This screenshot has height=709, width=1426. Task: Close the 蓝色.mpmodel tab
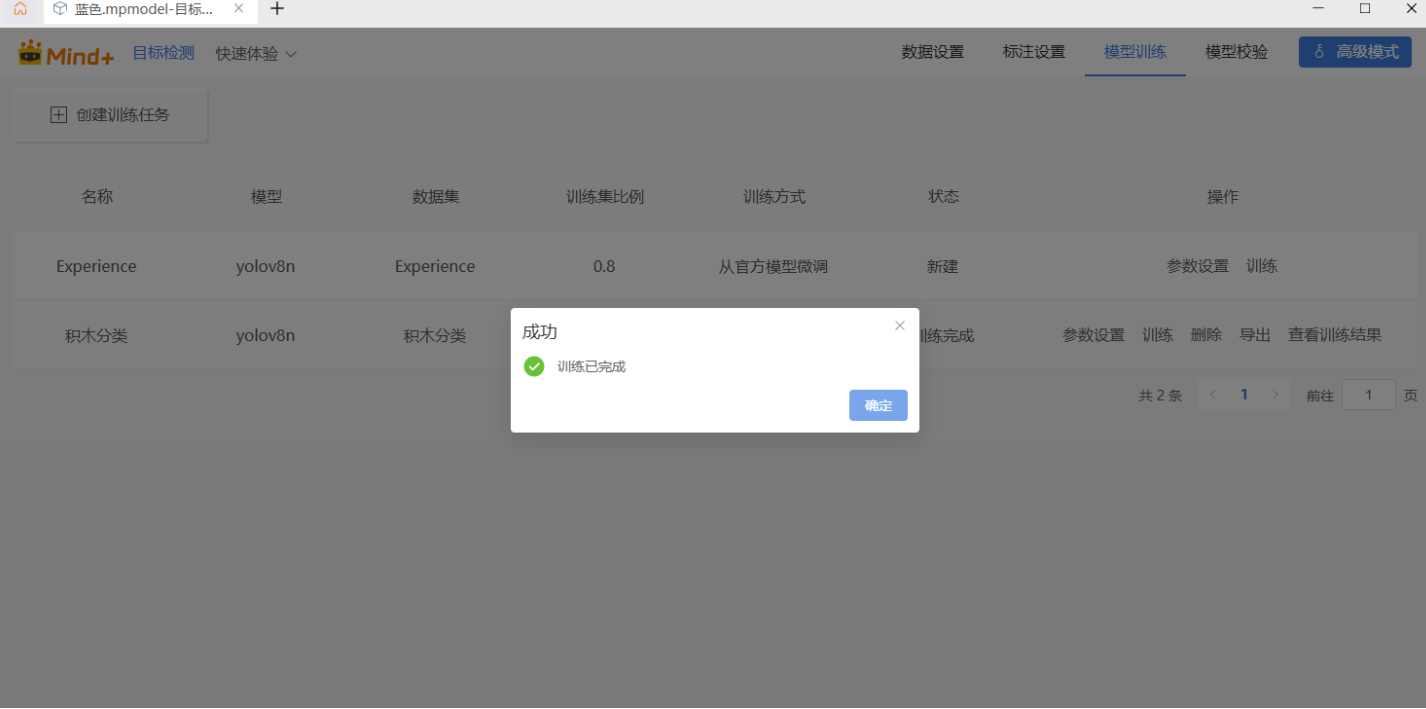[x=239, y=9]
